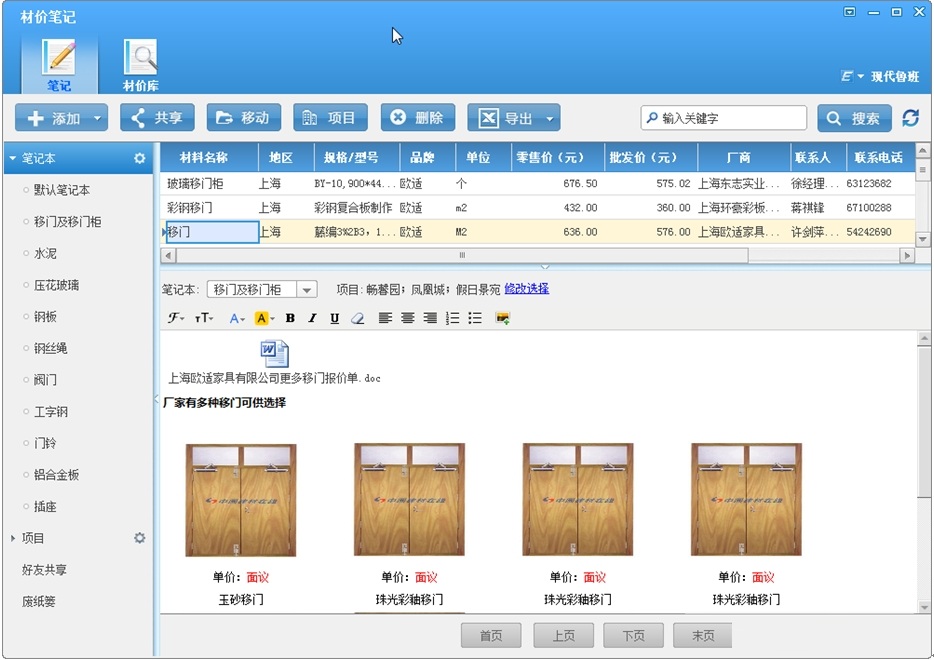Toggle italic formatting in the editor

[x=312, y=318]
